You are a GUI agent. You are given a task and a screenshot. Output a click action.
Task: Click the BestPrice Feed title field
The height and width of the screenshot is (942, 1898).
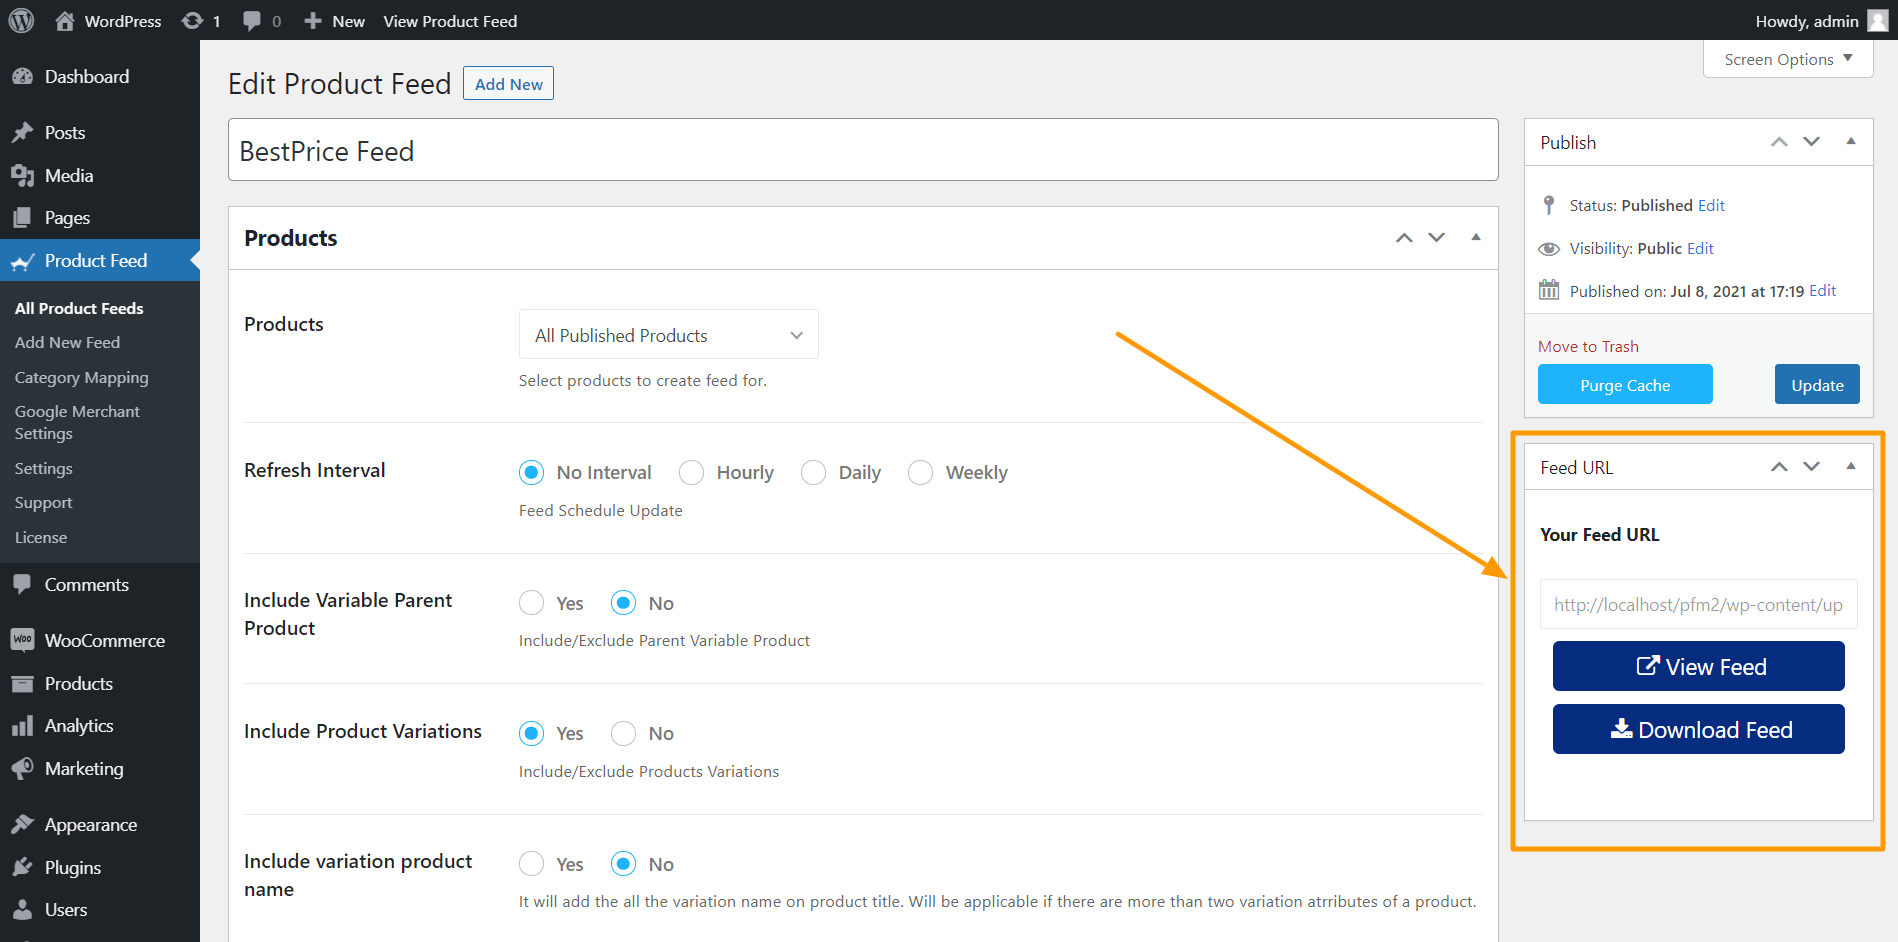(863, 150)
